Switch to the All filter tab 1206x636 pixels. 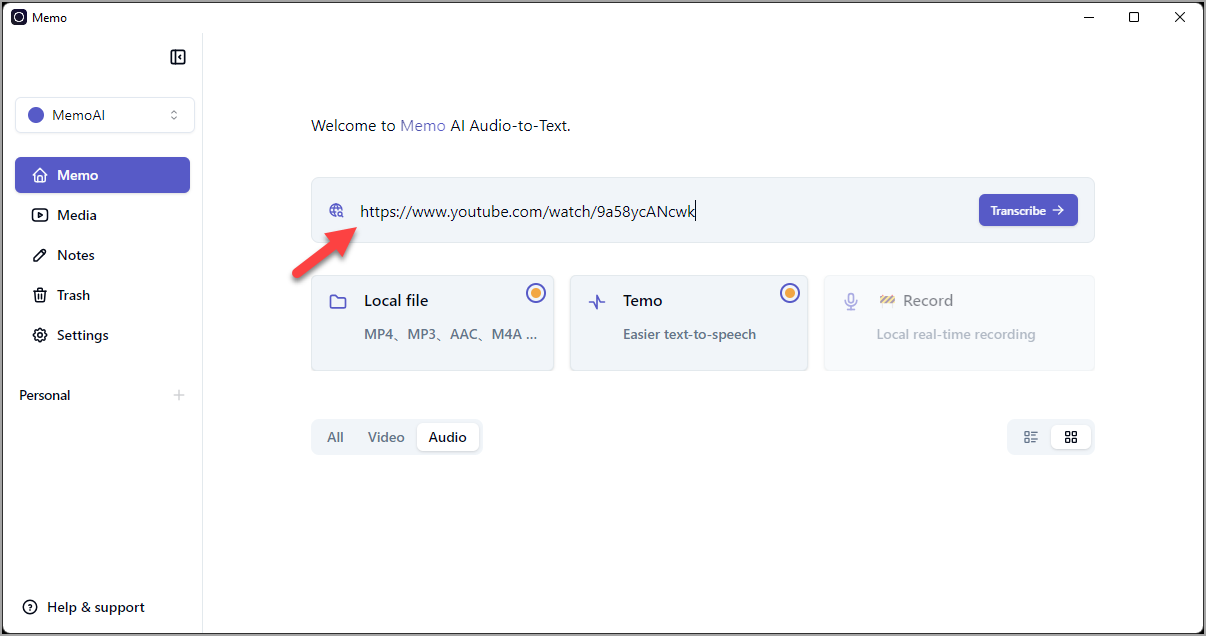click(x=335, y=437)
